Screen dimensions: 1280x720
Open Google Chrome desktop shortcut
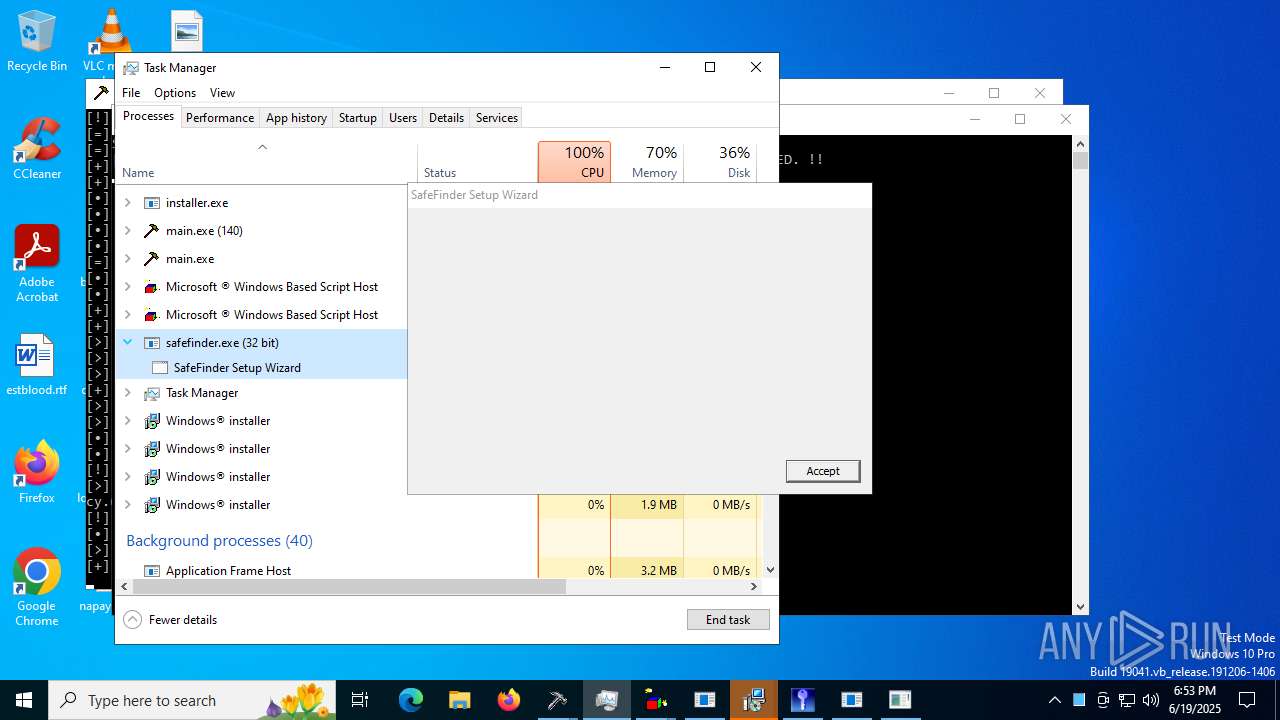37,587
